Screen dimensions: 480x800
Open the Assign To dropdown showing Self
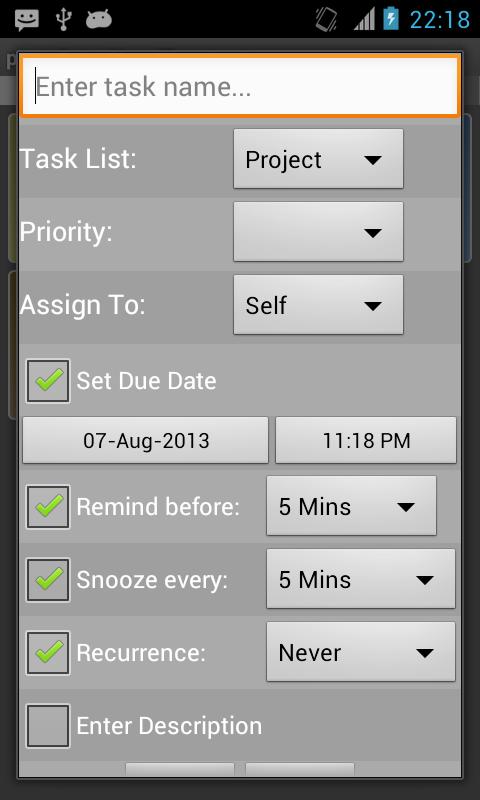[318, 305]
